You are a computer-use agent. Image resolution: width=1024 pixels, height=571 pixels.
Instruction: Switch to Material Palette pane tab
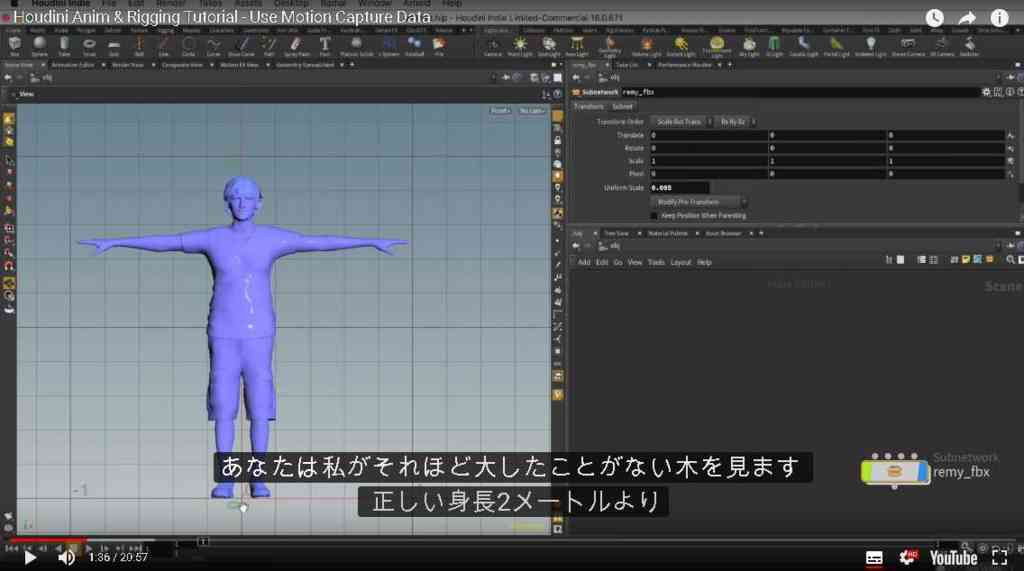tap(667, 233)
